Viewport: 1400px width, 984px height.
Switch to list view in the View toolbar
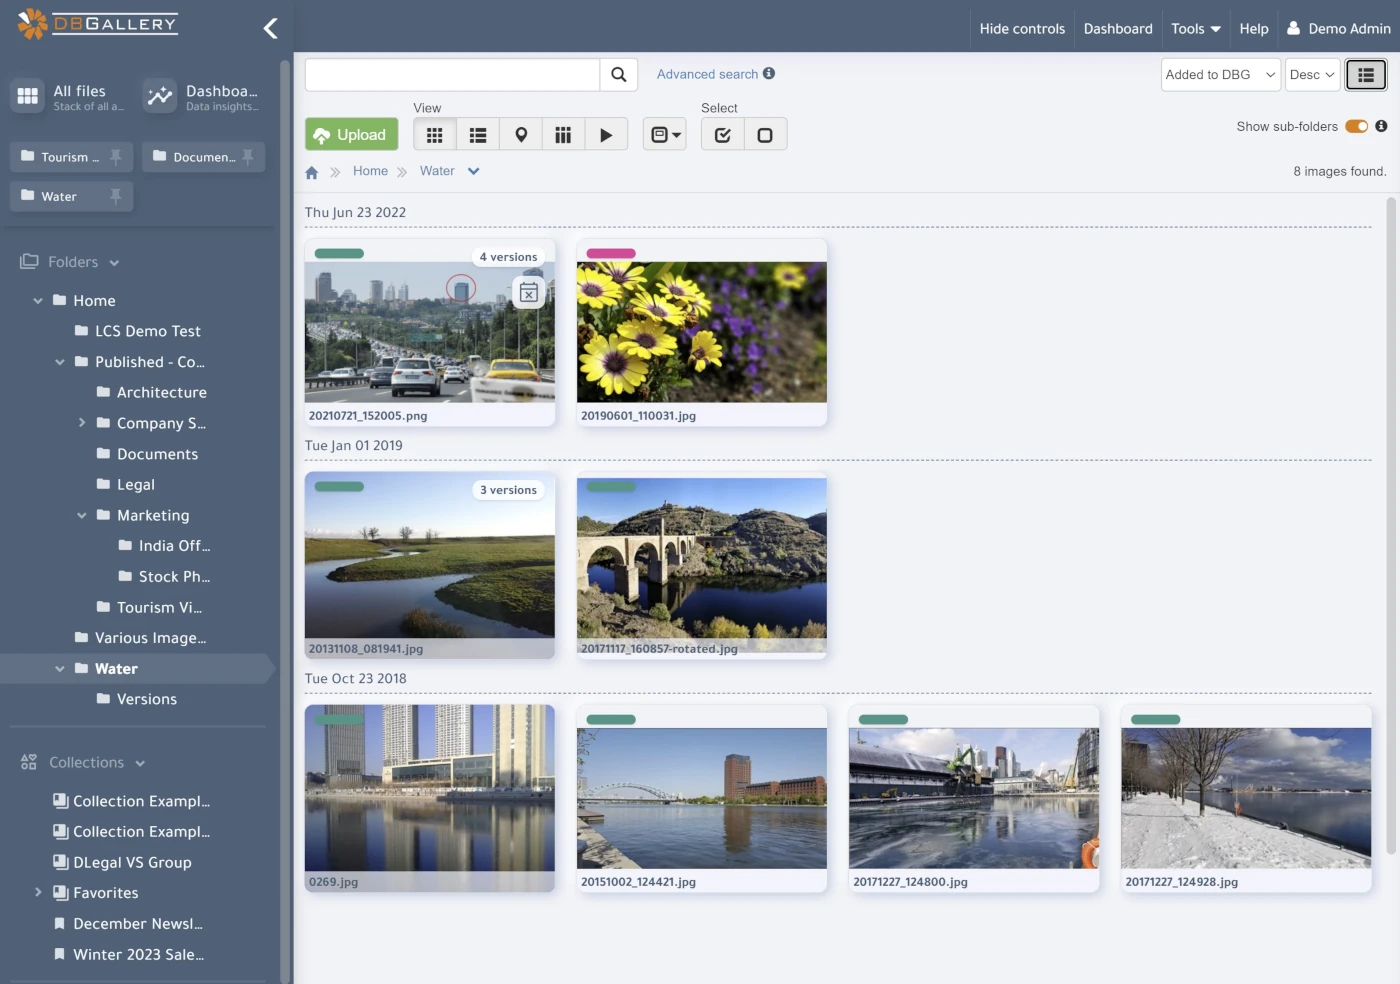tap(477, 133)
